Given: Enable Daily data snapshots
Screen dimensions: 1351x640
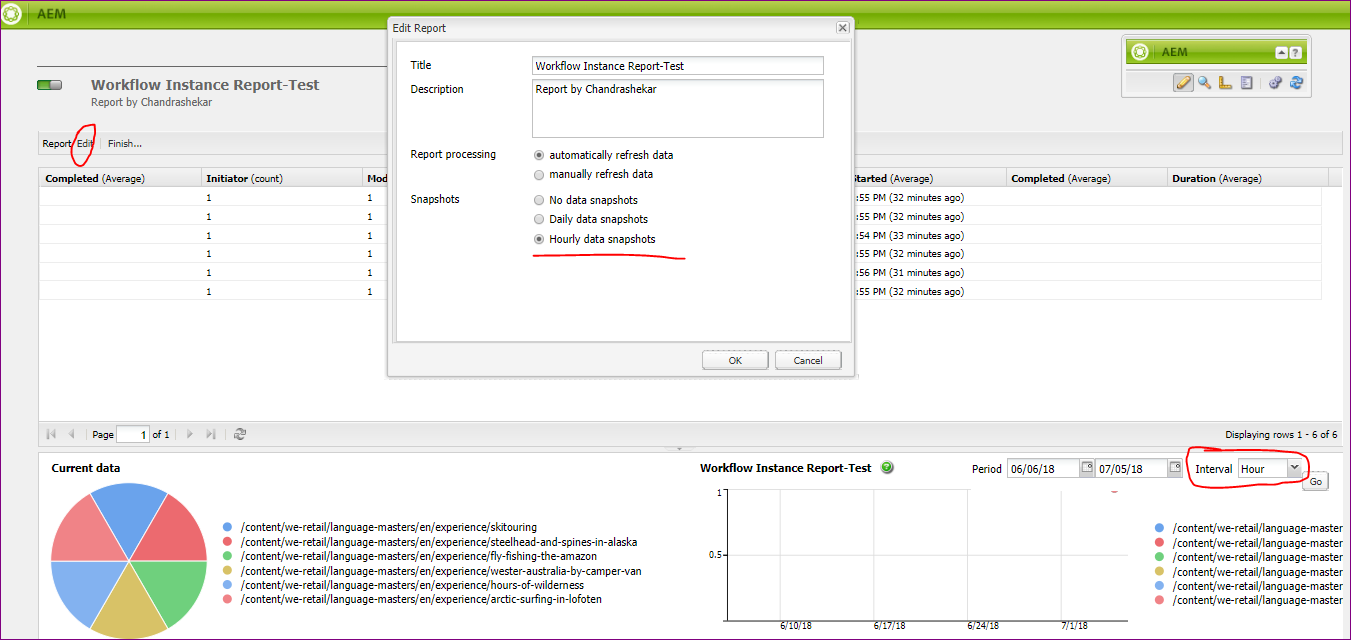Looking at the screenshot, I should coord(539,219).
